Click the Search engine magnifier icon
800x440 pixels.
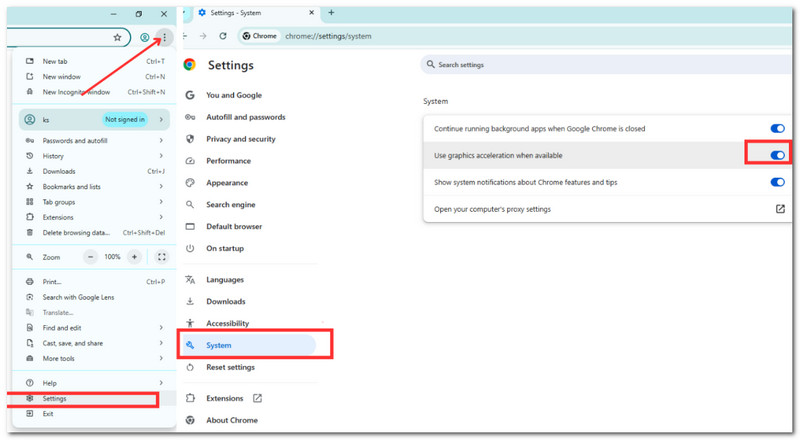pyautogui.click(x=190, y=205)
